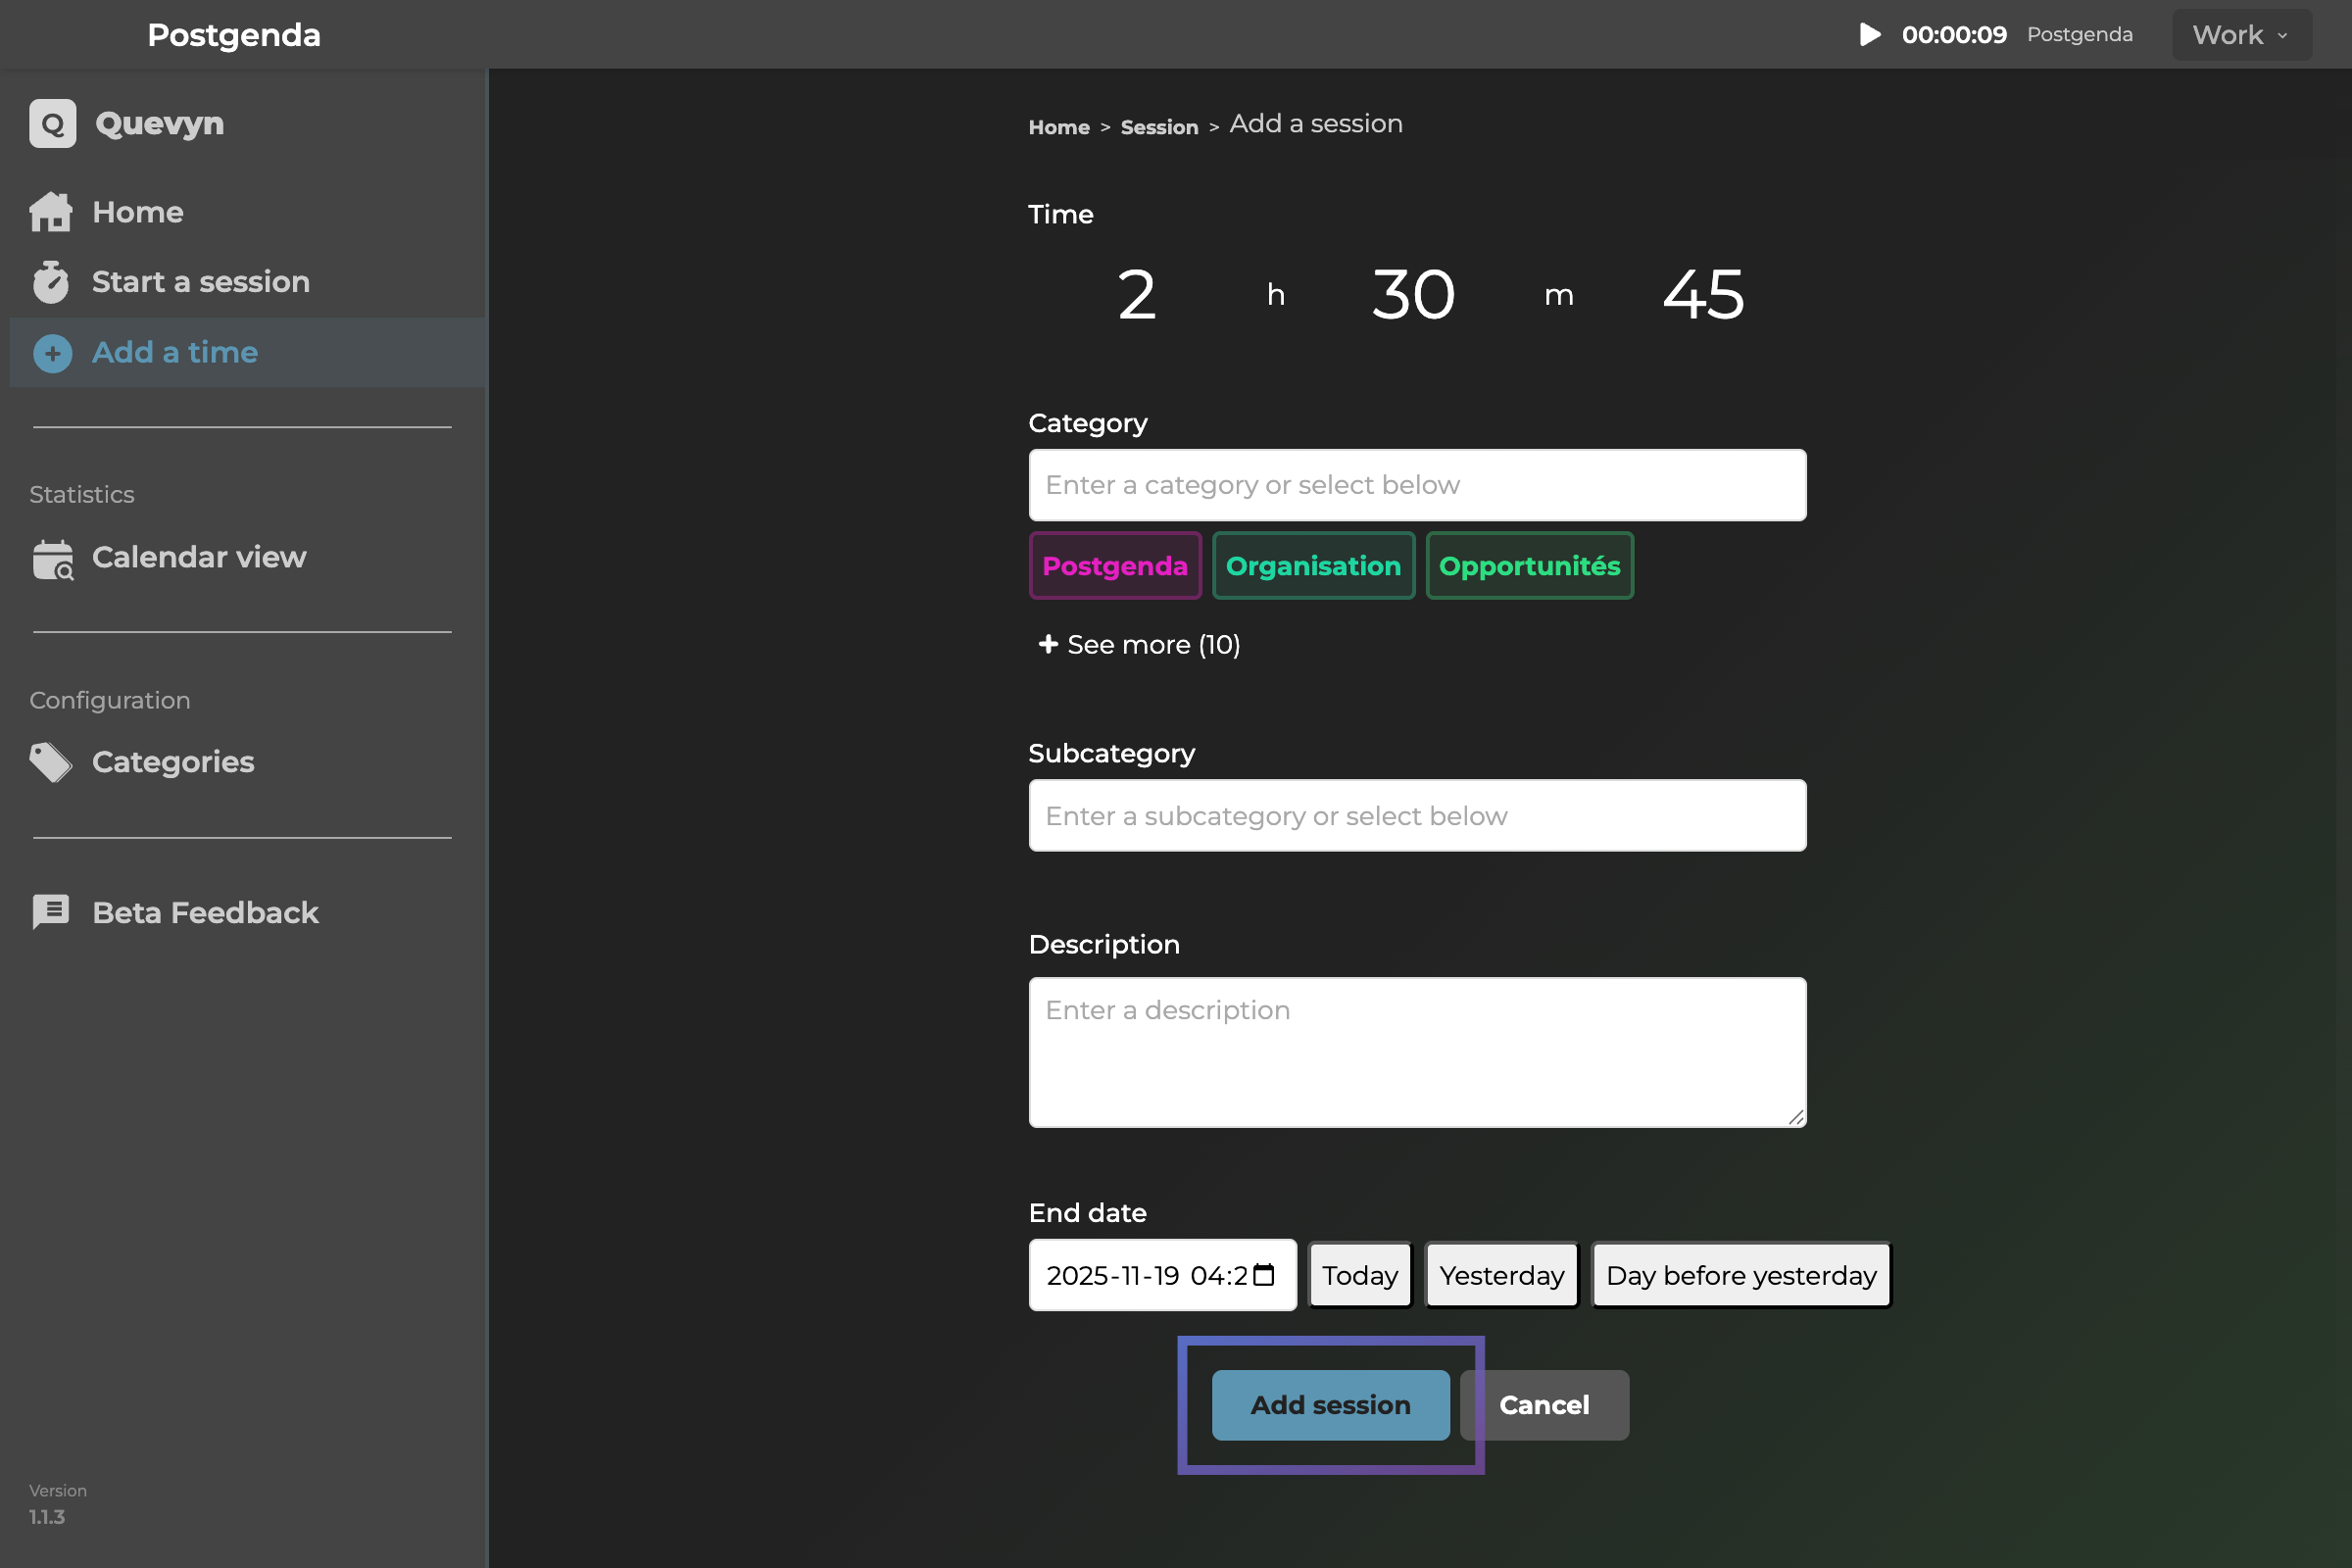Click the seconds value 45
The width and height of the screenshot is (2352, 1568).
(x=1704, y=295)
